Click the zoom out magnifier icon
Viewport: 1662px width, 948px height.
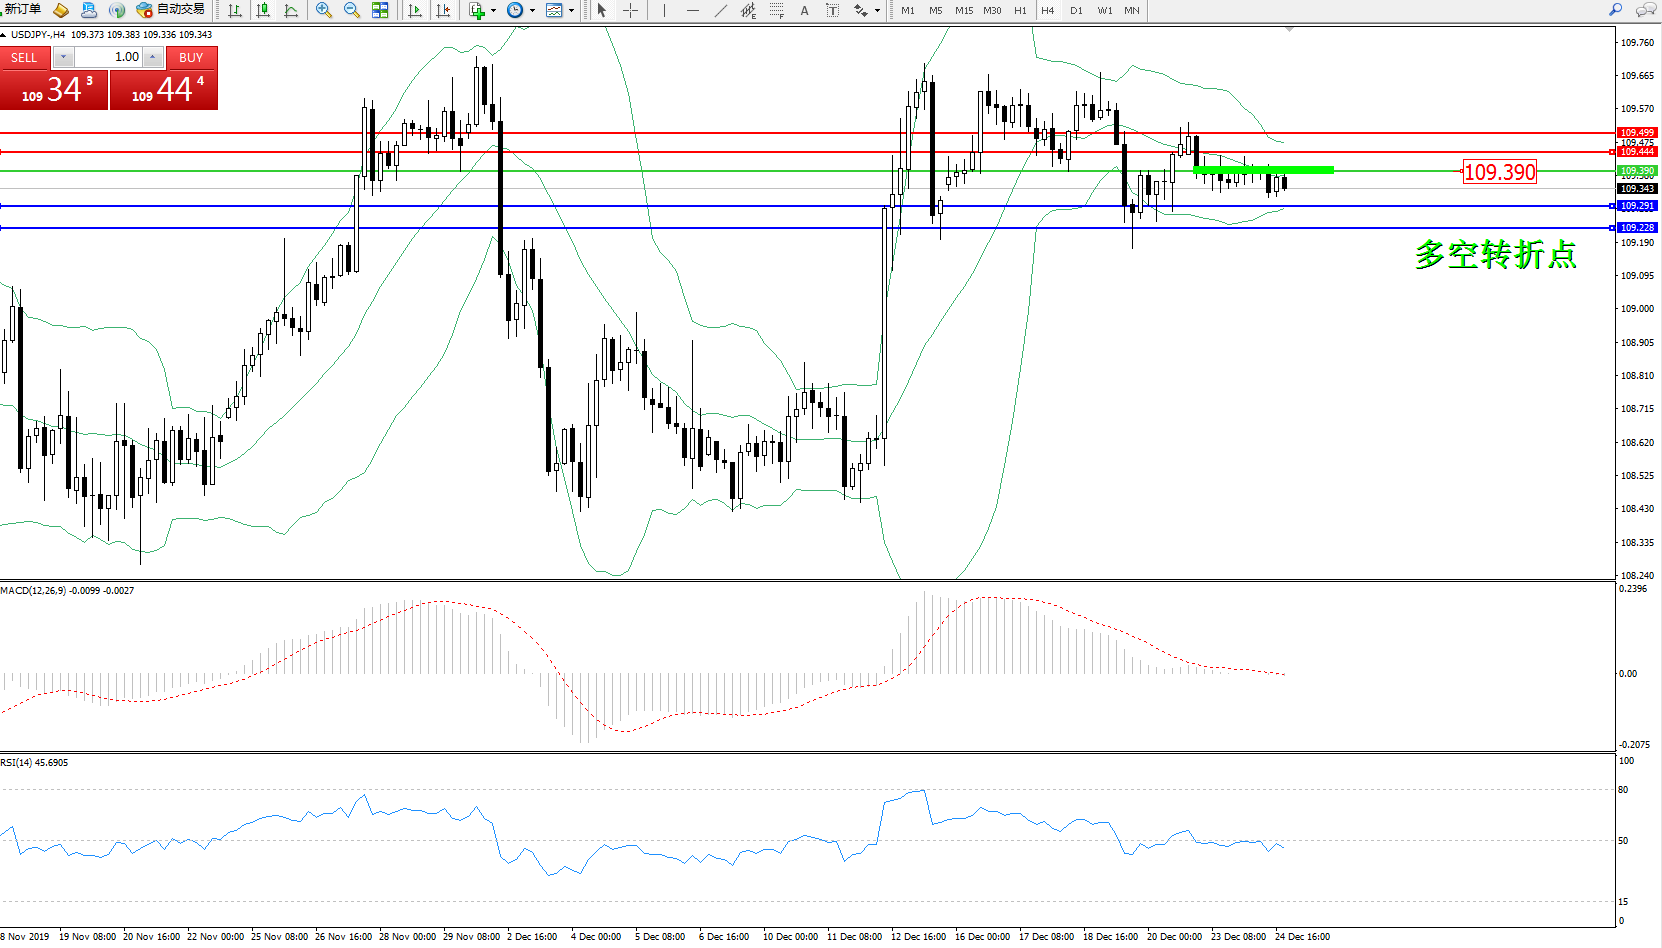coord(351,10)
